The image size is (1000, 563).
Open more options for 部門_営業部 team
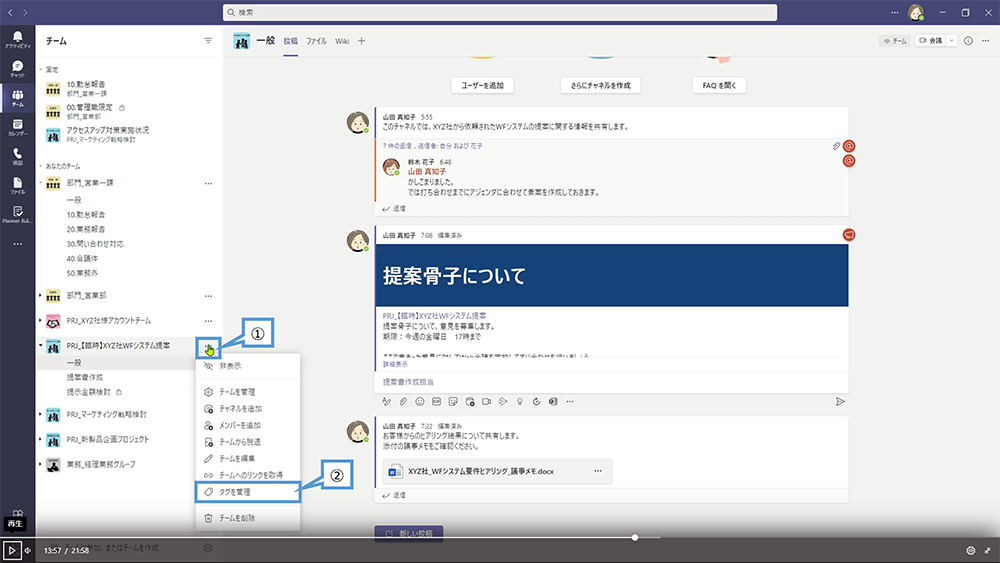208,296
